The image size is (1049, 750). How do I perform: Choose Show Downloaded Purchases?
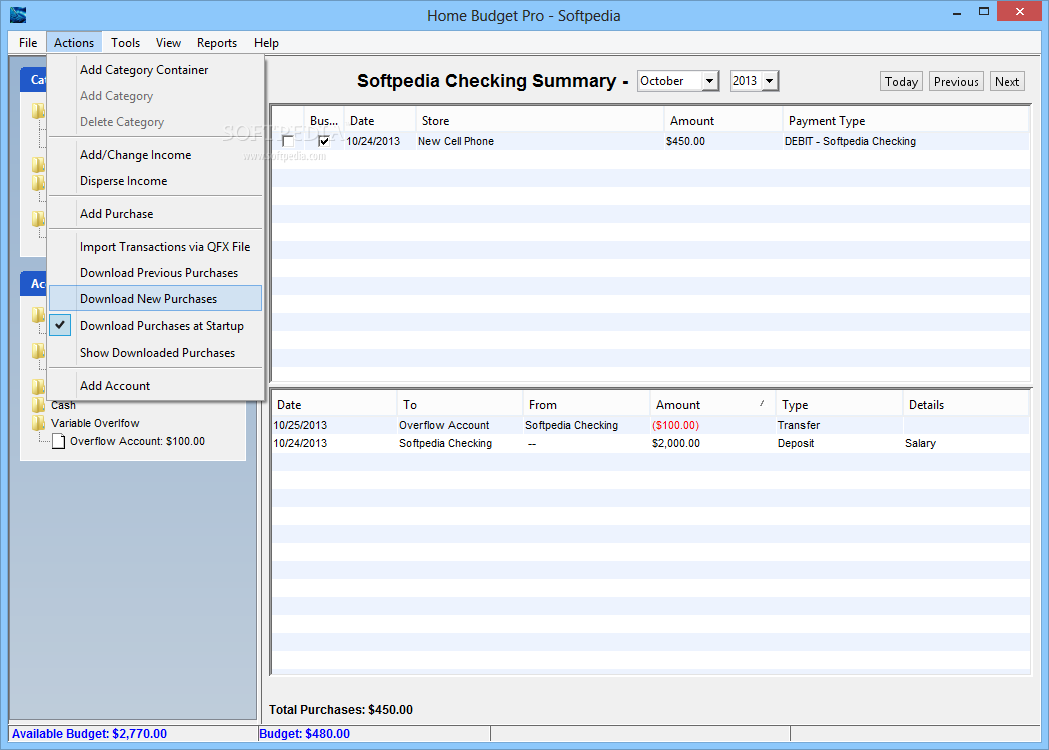click(x=155, y=353)
